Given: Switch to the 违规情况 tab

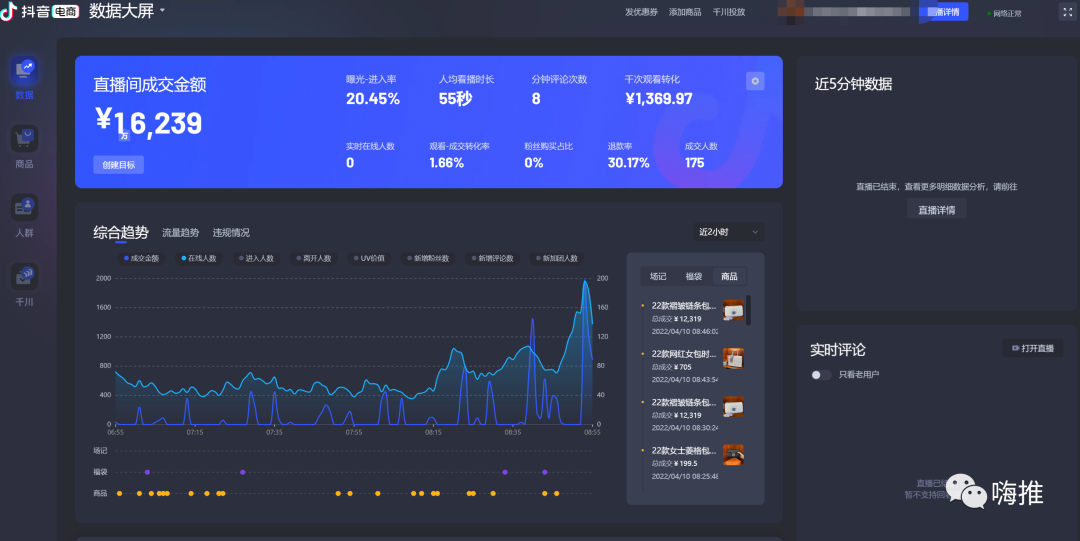Looking at the screenshot, I should click(231, 233).
